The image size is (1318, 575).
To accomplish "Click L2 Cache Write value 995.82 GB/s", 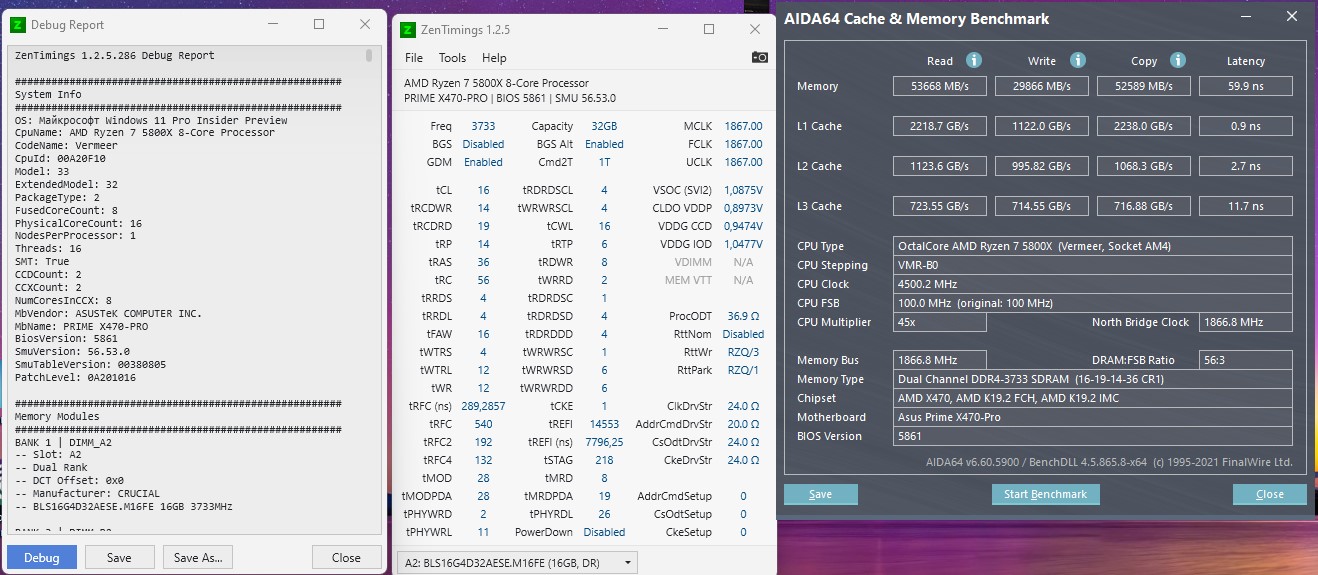I will [1041, 166].
